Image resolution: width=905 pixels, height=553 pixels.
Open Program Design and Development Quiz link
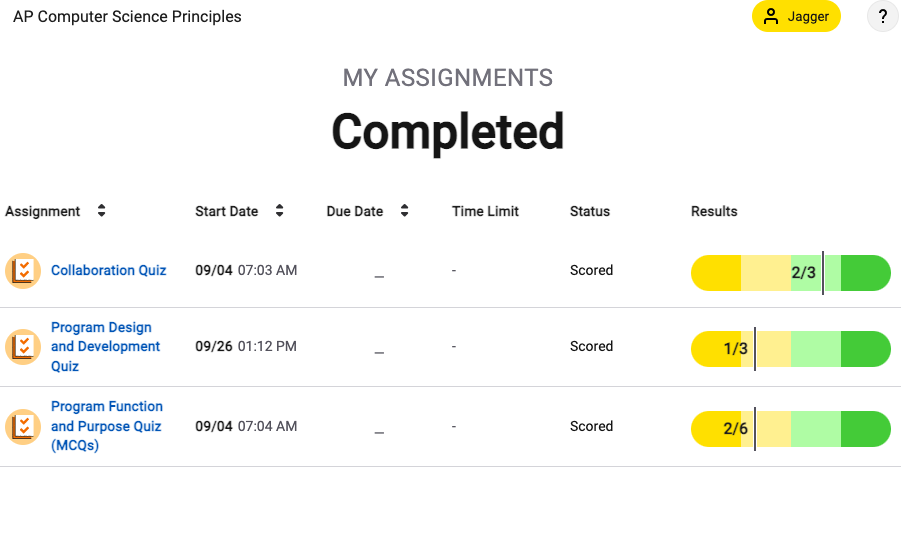(106, 346)
